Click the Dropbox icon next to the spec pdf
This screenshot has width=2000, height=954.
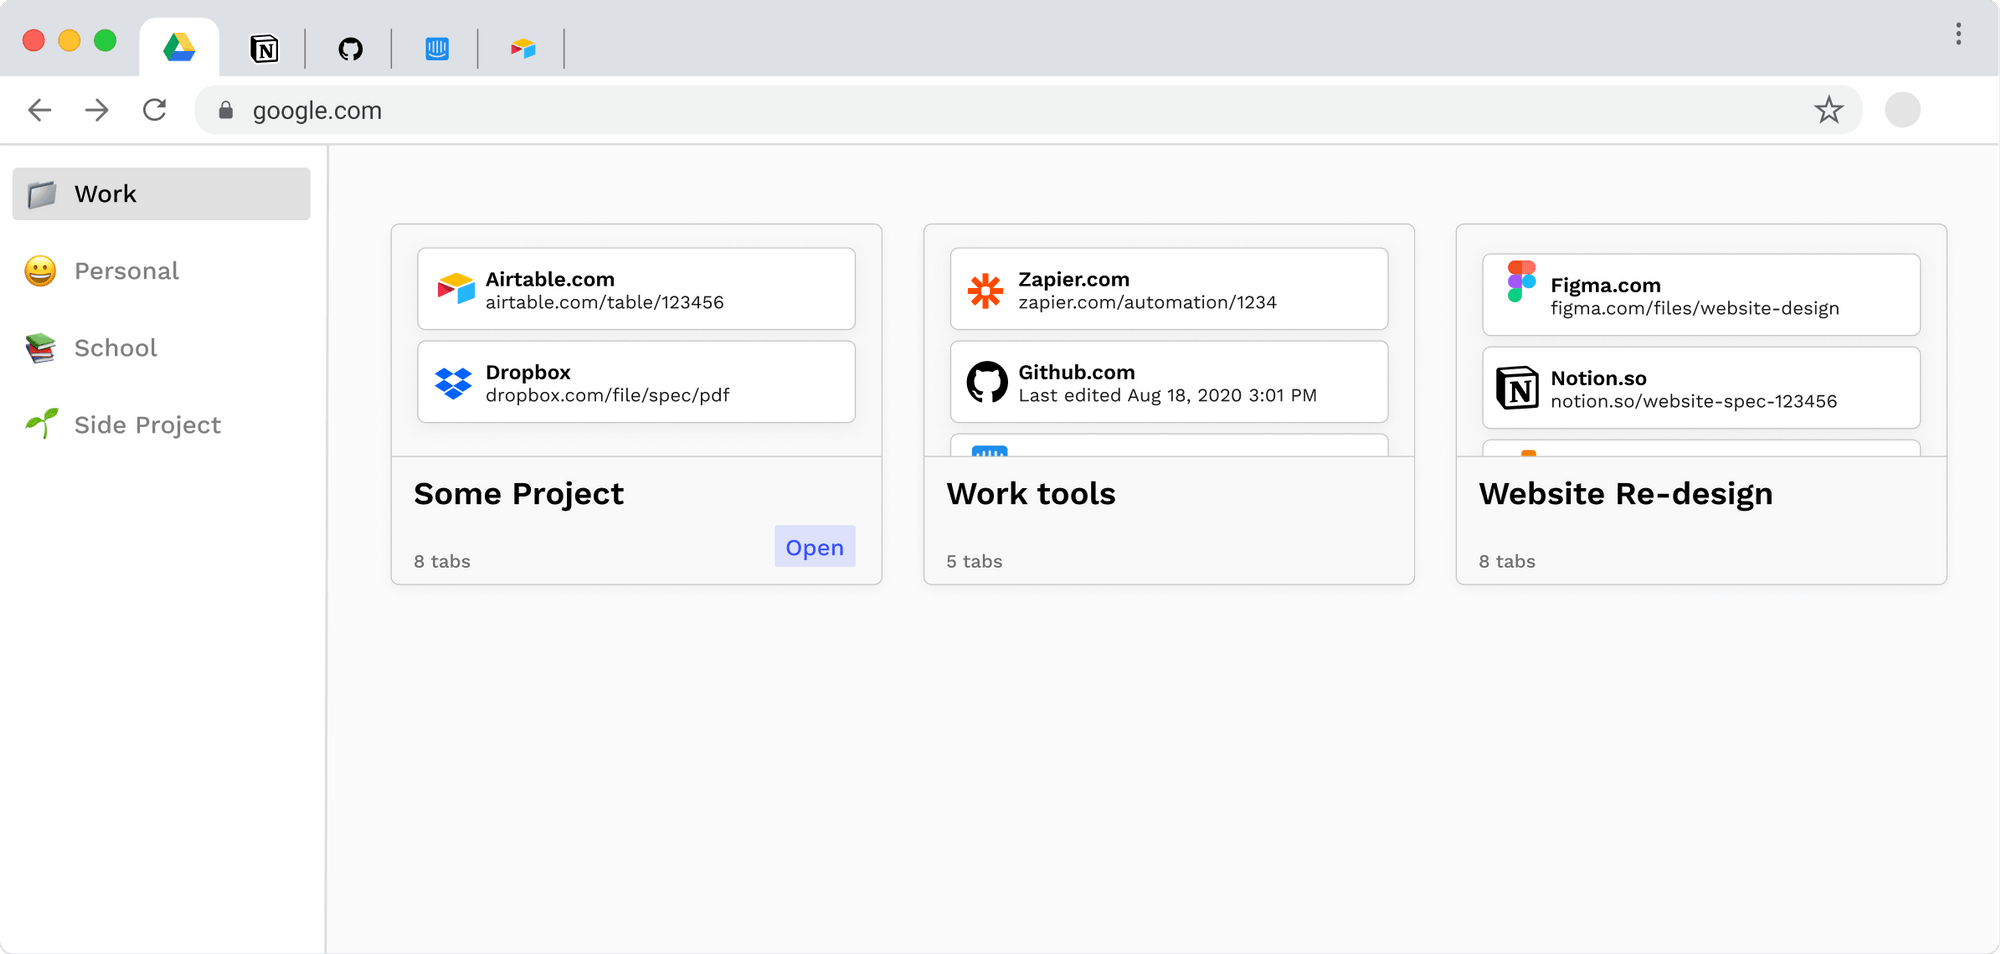coord(456,382)
